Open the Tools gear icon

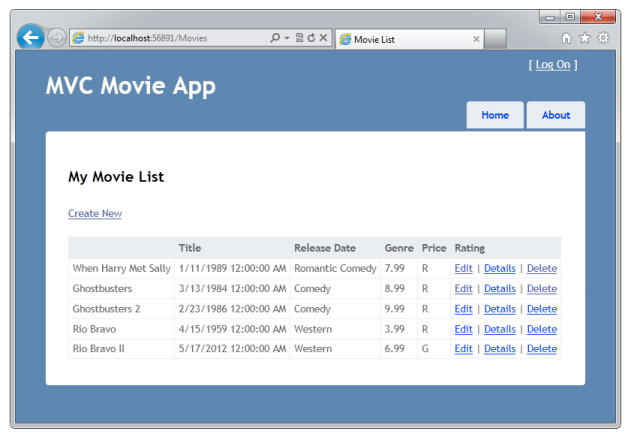coord(603,38)
